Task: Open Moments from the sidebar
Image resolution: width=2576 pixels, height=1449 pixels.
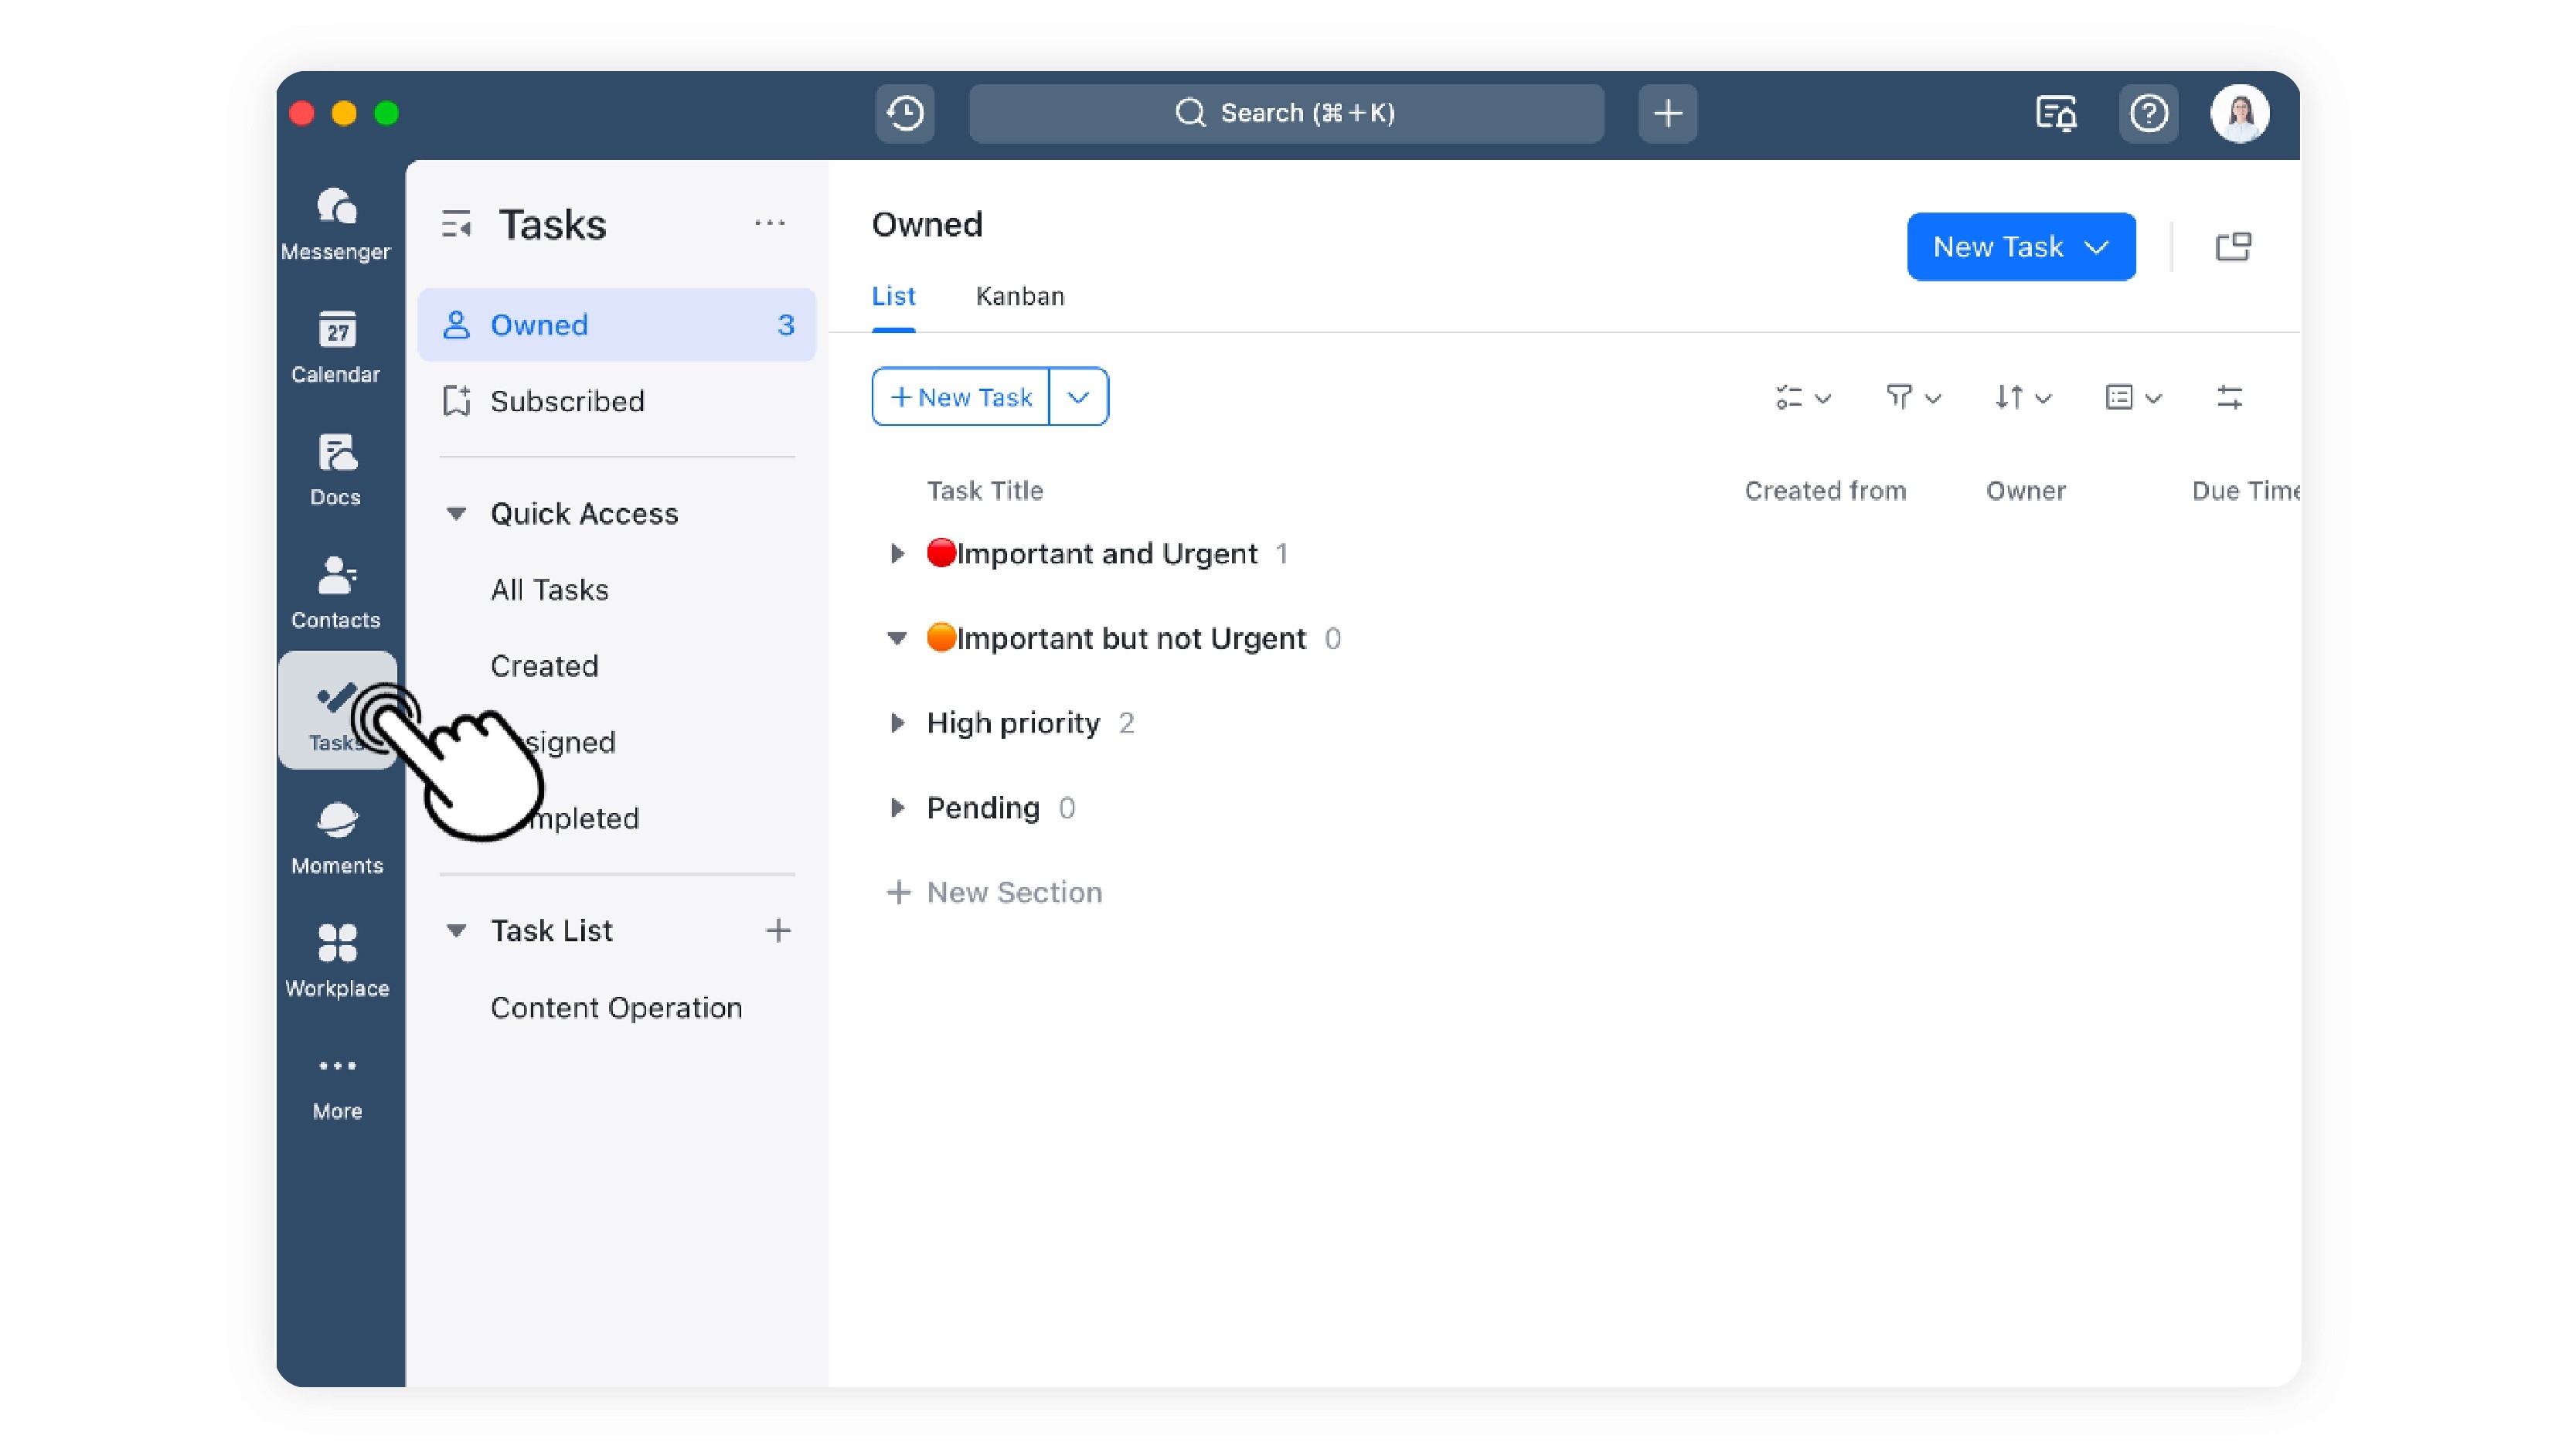Action: pos(336,838)
